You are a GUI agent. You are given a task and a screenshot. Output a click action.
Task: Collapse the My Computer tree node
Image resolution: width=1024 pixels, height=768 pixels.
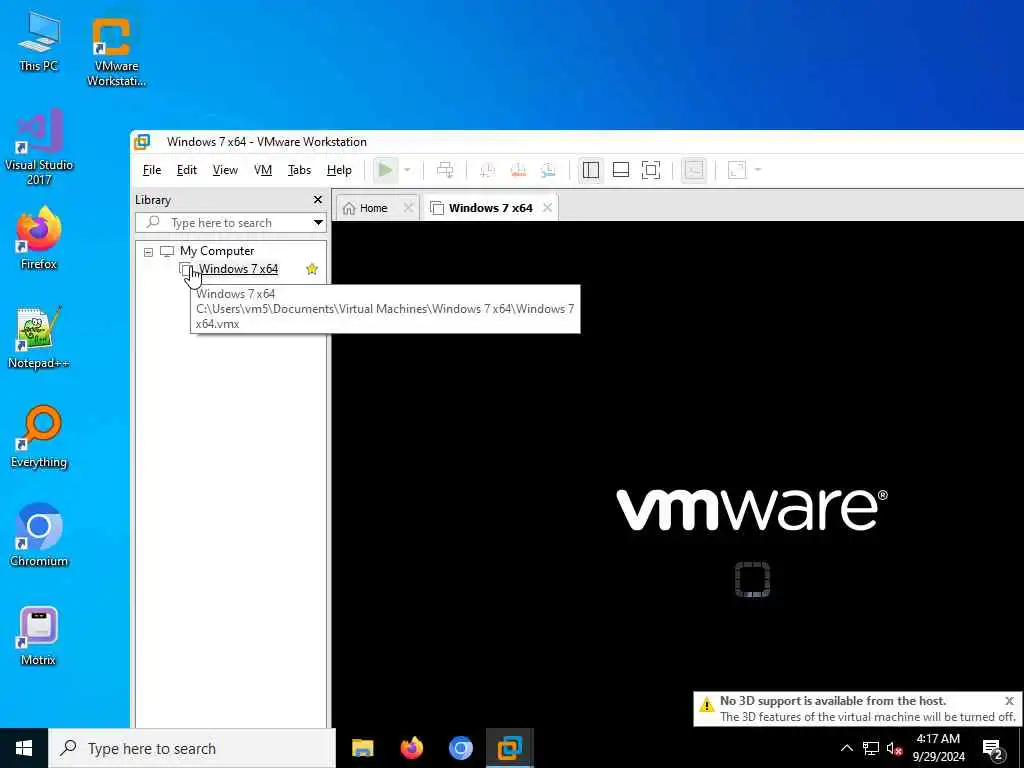pyautogui.click(x=148, y=251)
